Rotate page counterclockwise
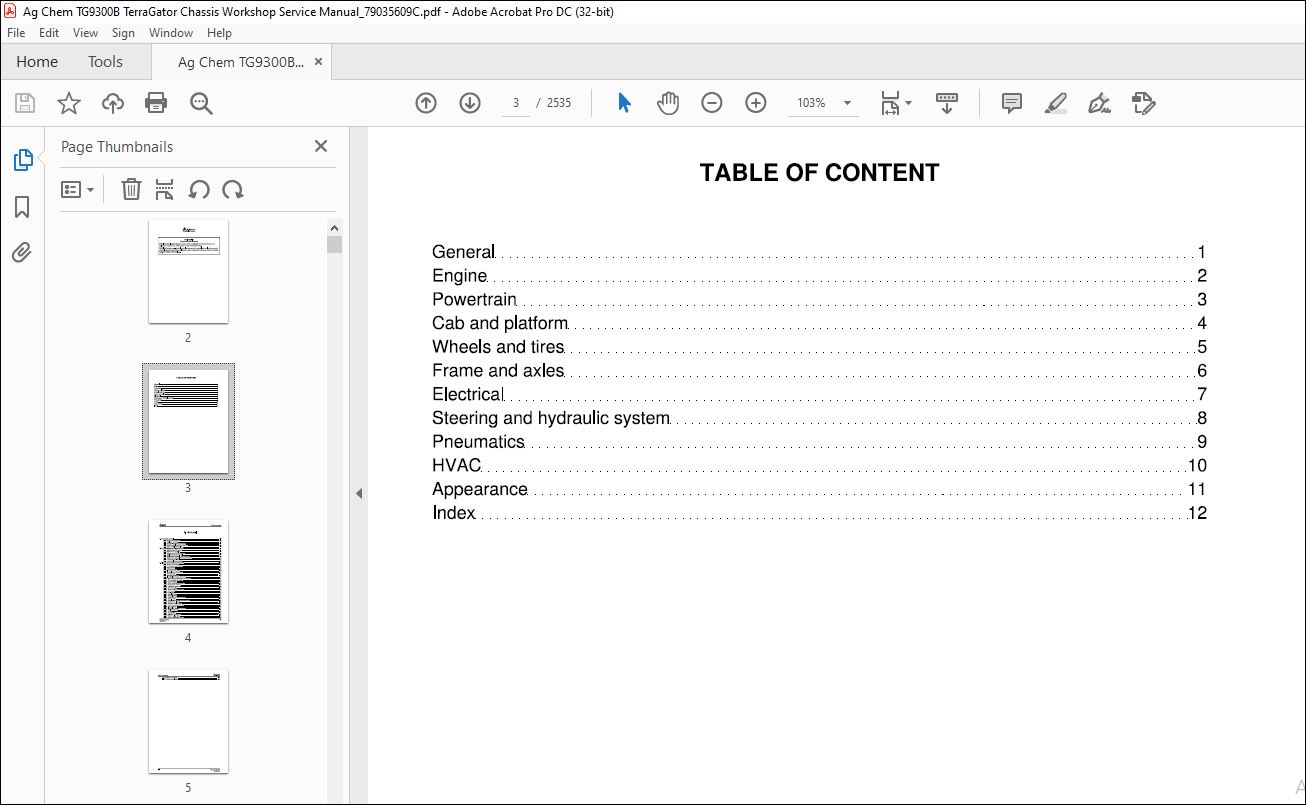1306x805 pixels. click(x=199, y=189)
